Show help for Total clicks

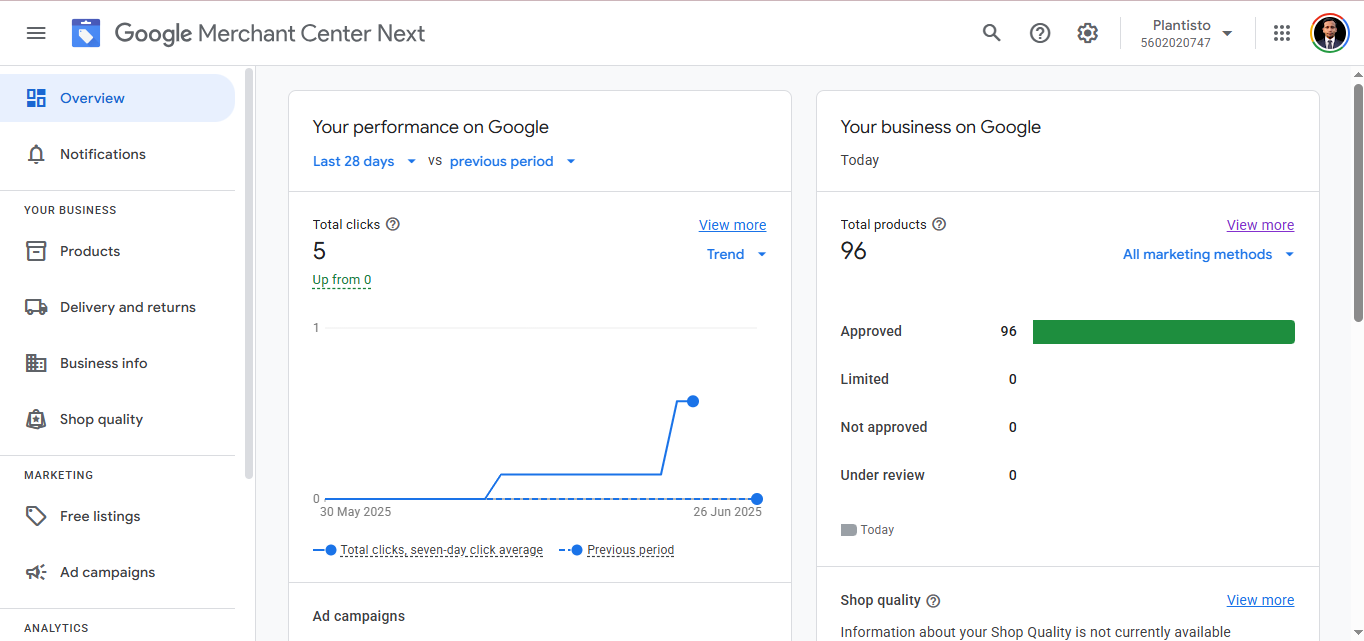[x=393, y=224]
